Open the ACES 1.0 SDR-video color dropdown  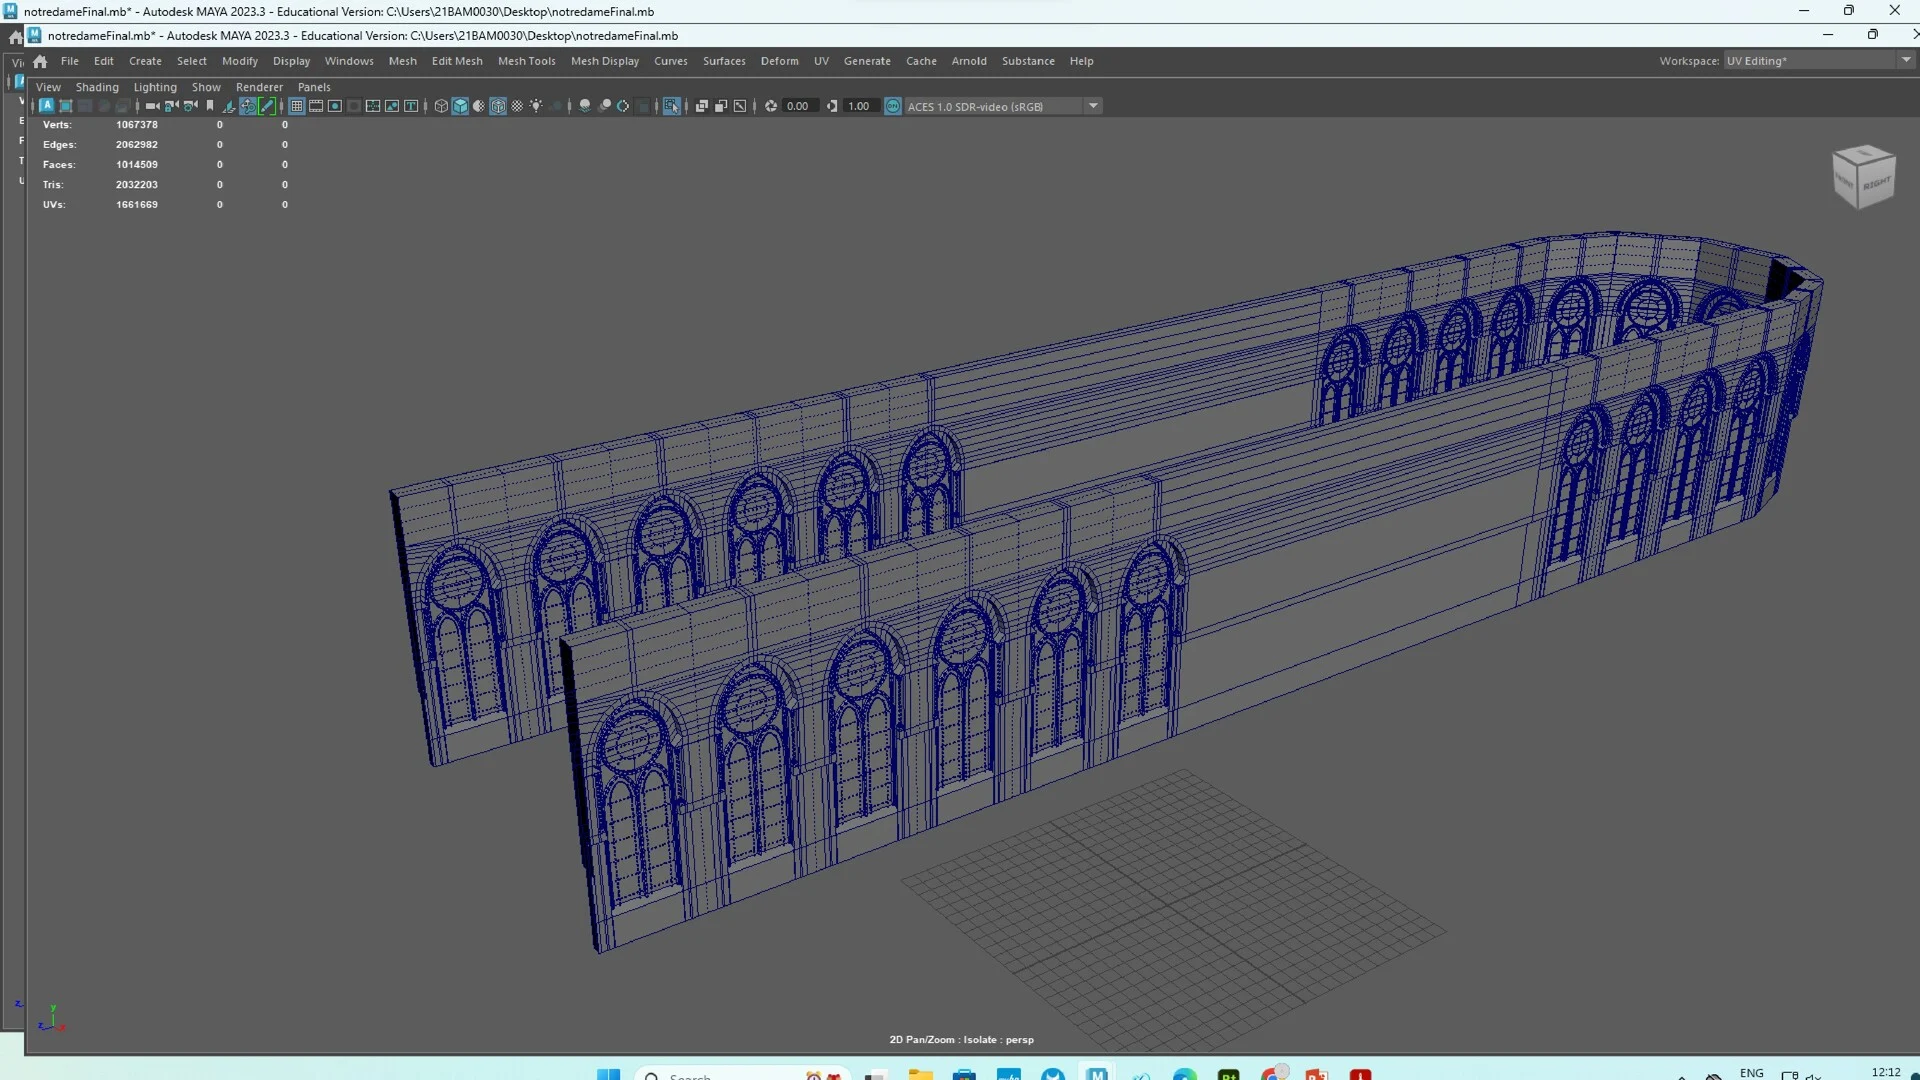point(1093,106)
